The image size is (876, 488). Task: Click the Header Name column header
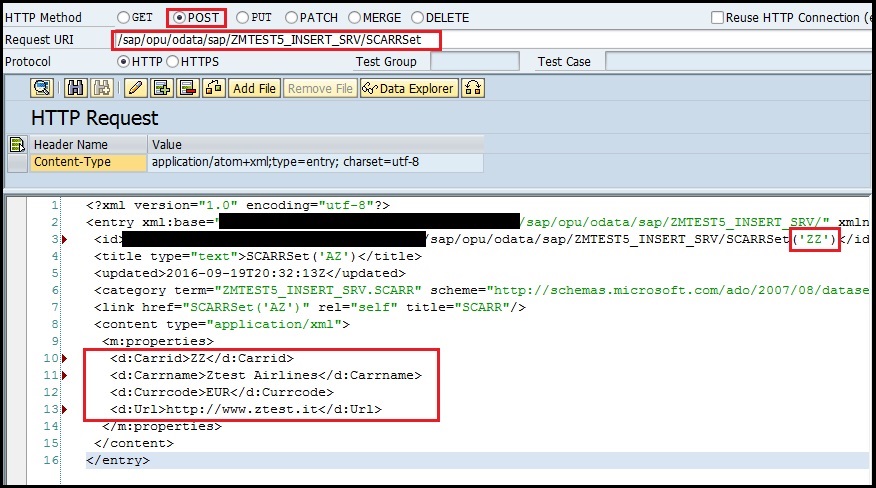coord(88,145)
